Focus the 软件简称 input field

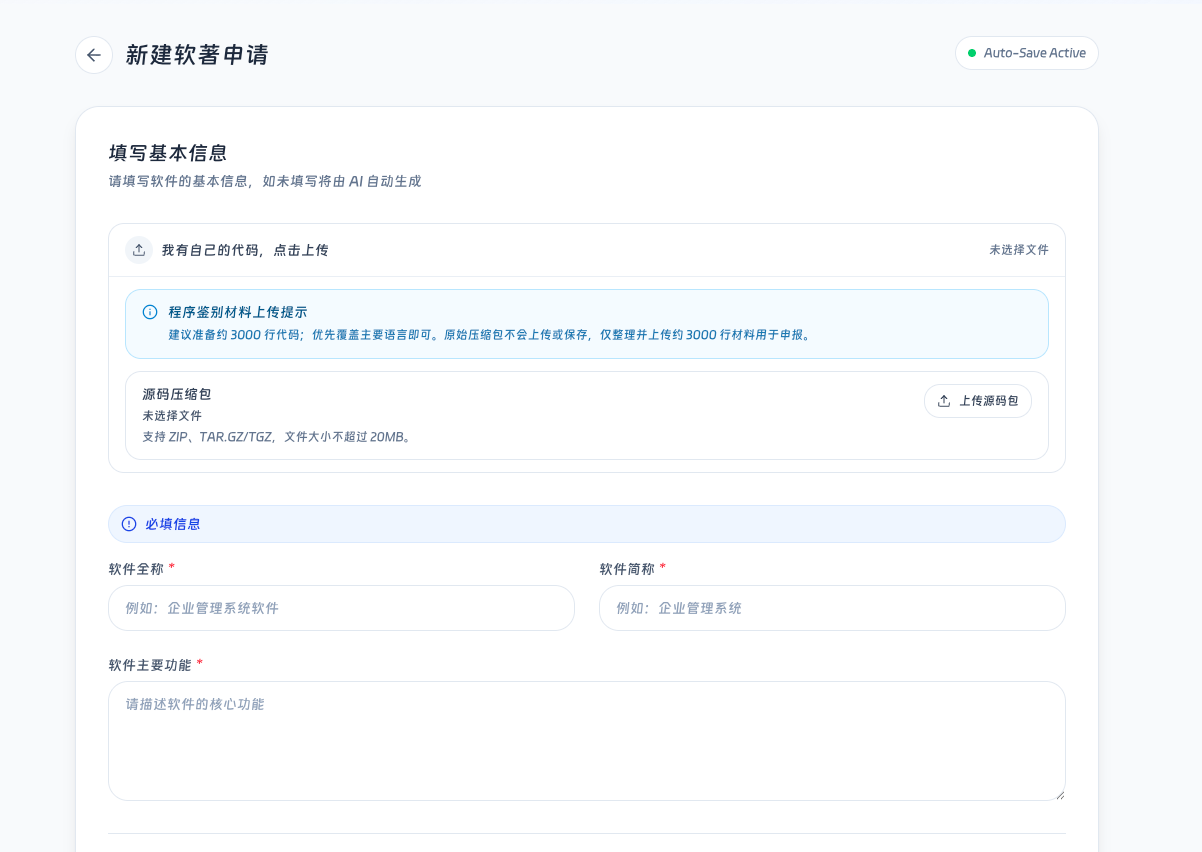[x=831, y=608]
